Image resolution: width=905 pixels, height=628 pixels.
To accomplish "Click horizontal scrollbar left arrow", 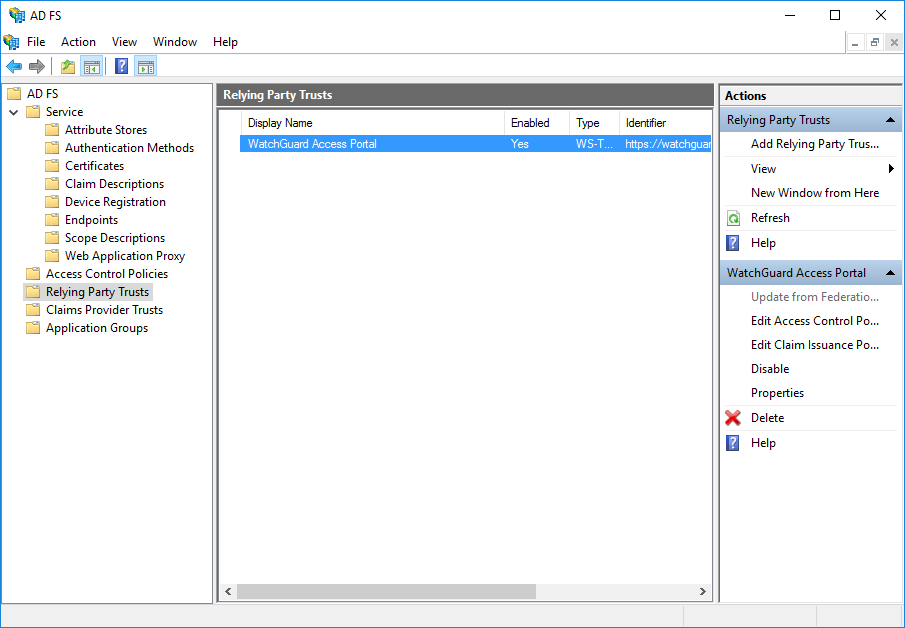I will (x=228, y=592).
